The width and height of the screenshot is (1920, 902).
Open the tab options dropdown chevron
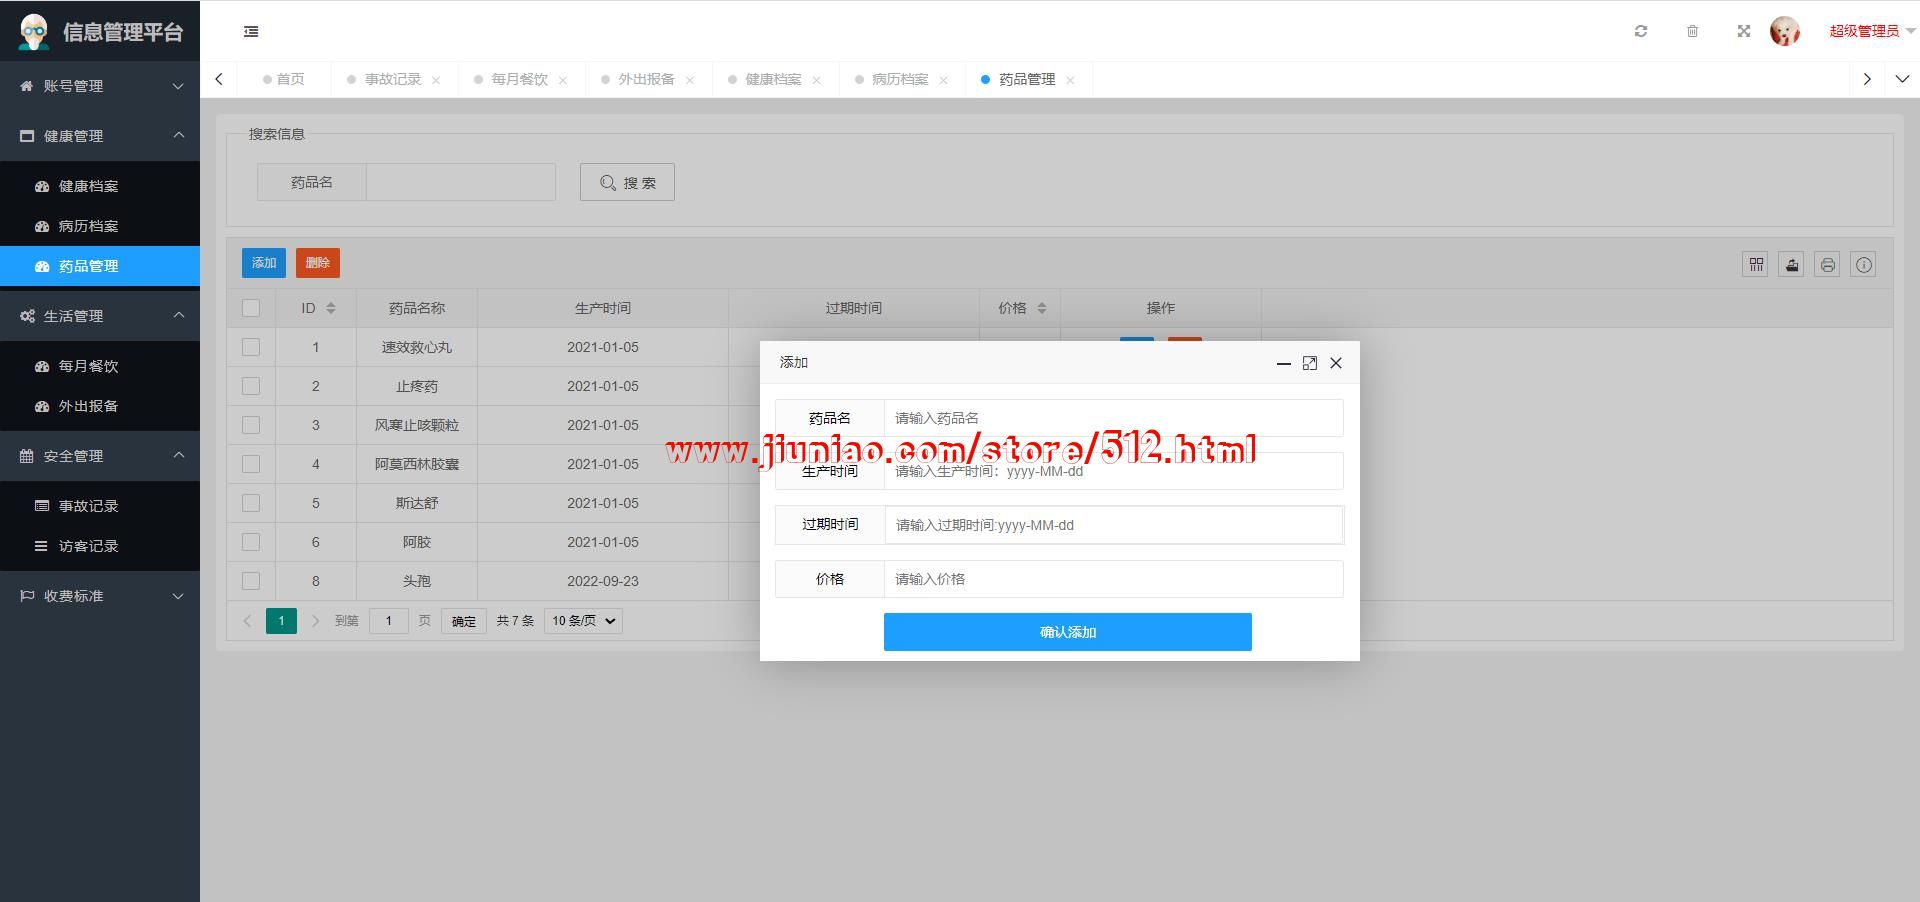click(1902, 79)
